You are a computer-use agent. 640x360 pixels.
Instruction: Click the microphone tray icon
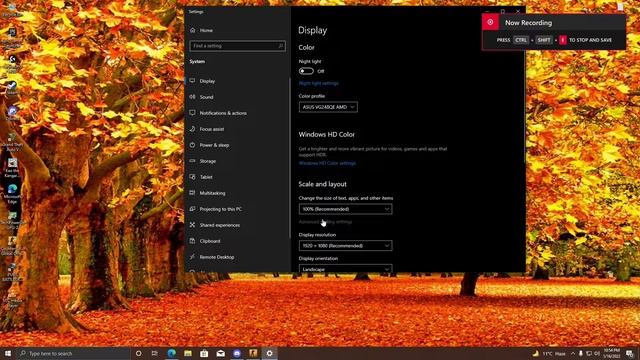[x=581, y=353]
